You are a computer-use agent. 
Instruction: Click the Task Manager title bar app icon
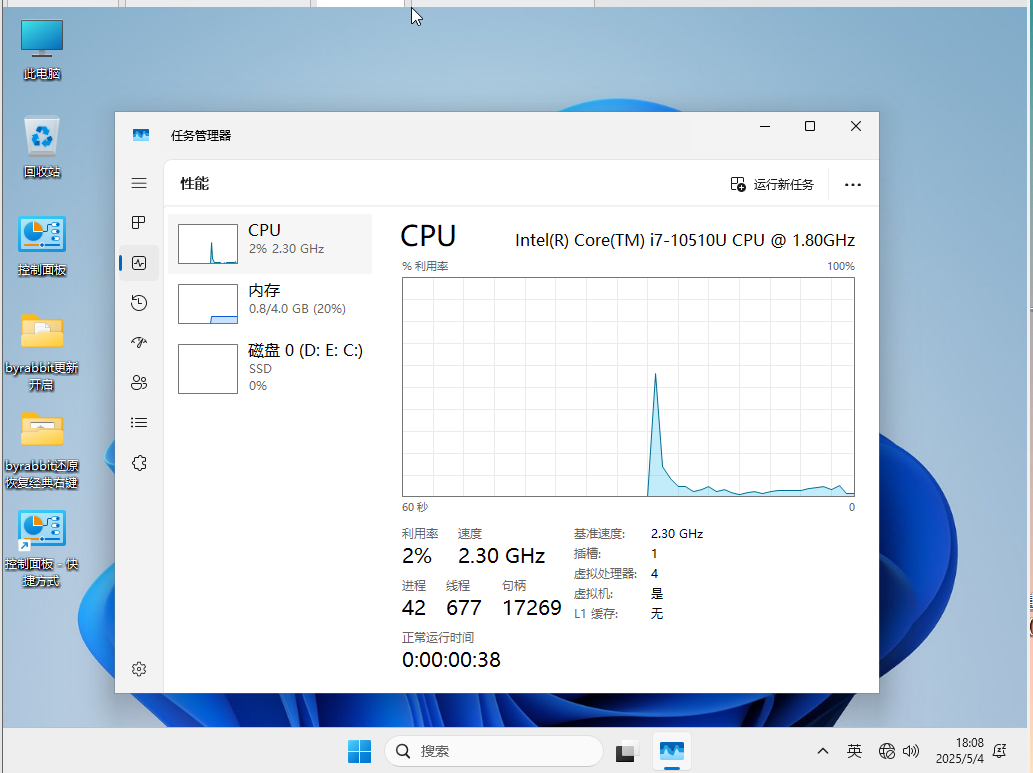[141, 135]
